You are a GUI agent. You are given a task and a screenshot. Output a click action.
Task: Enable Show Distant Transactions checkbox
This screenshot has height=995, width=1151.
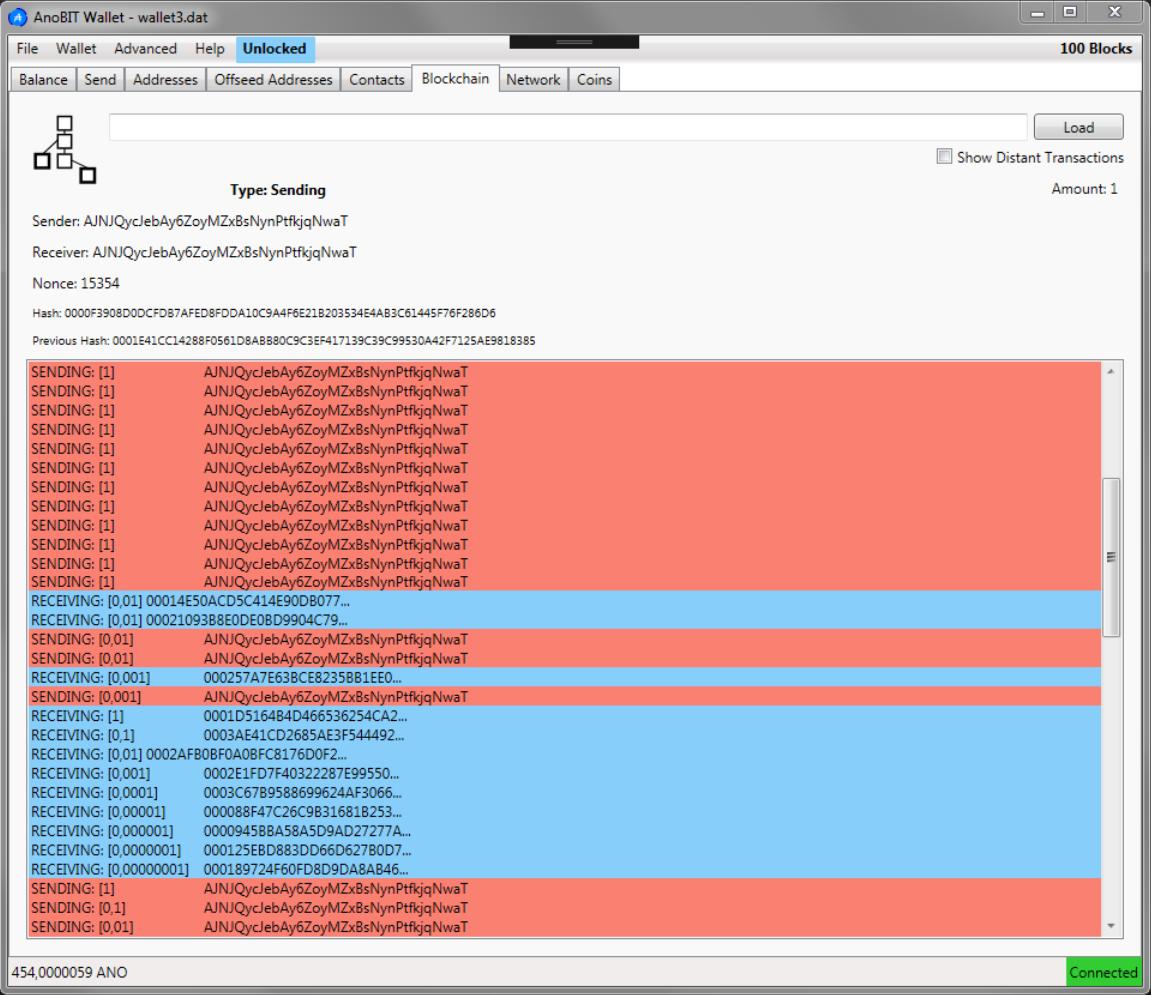[x=944, y=157]
